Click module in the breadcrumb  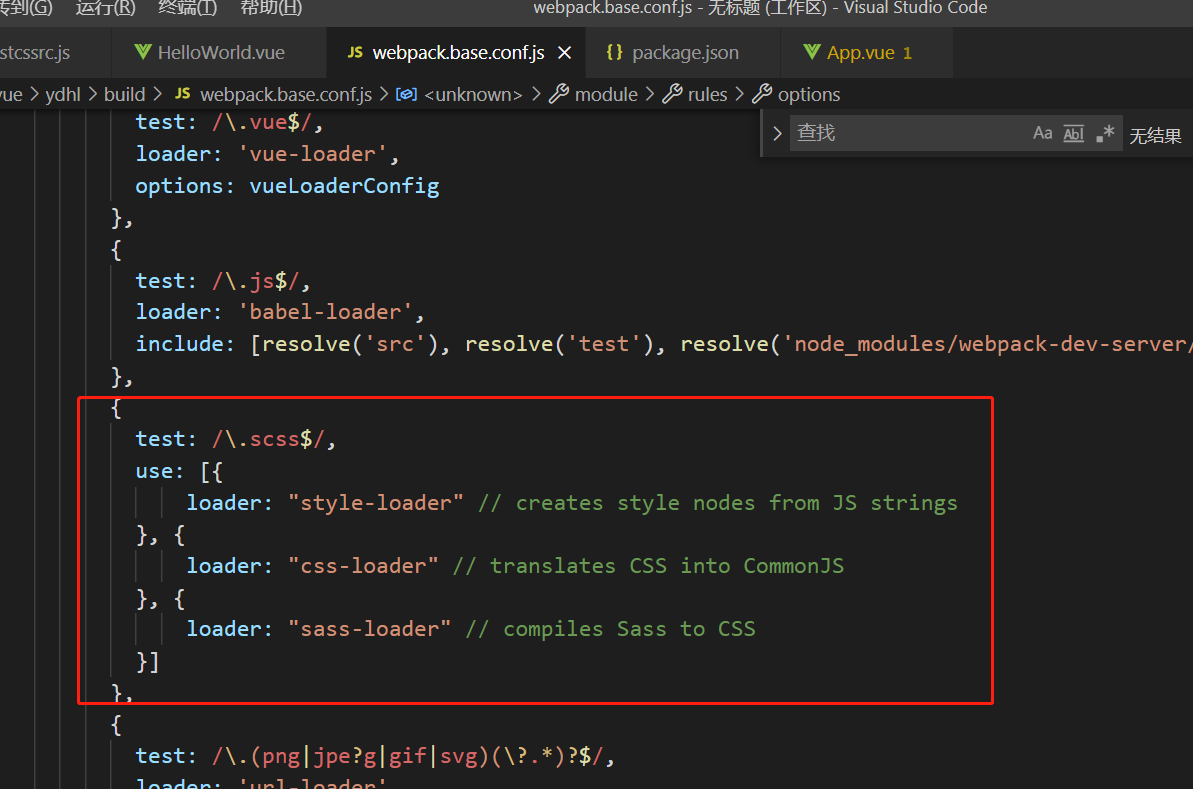(x=606, y=94)
